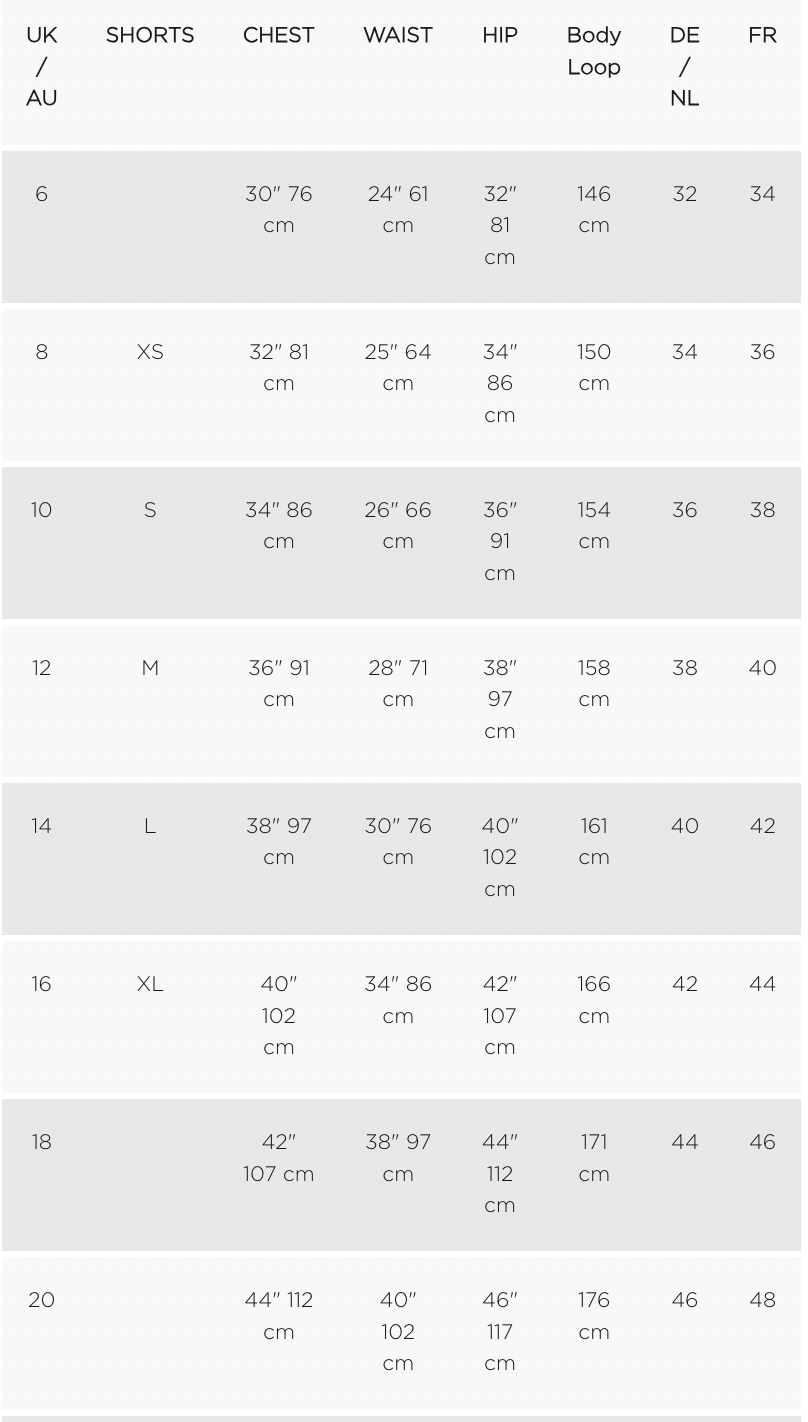The image size is (808, 1422).
Task: Click the SHORTS column header
Action: (x=150, y=36)
